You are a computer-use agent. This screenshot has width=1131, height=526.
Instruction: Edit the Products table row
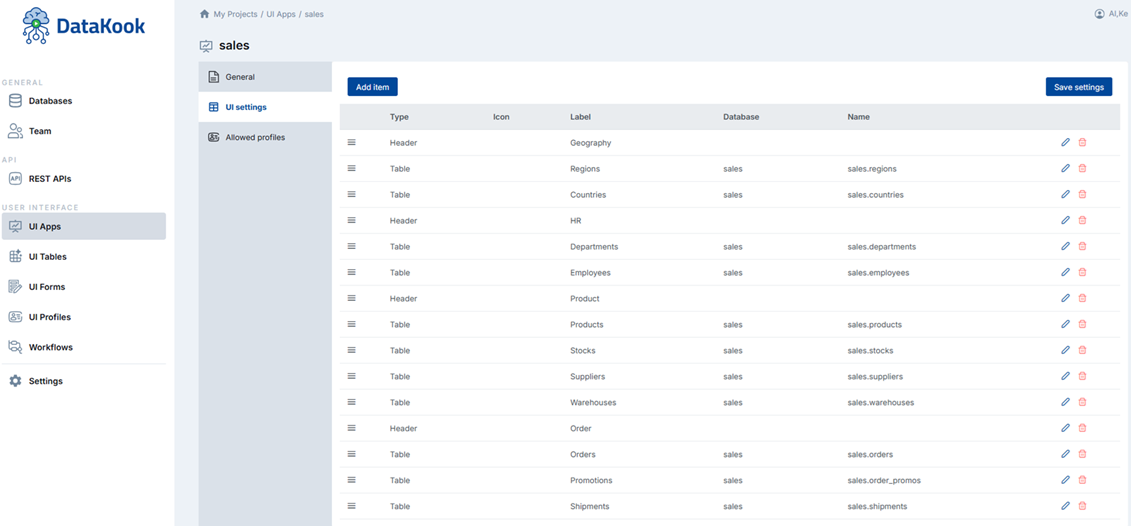pos(1065,324)
